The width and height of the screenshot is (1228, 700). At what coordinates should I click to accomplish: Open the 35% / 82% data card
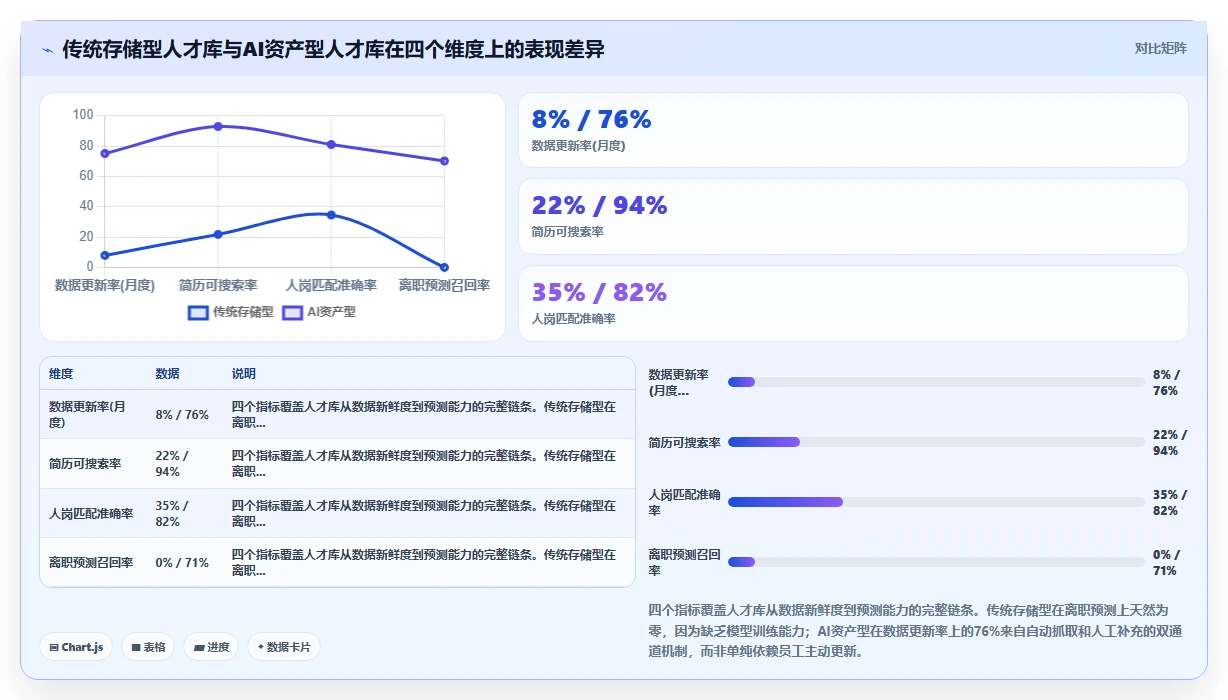pos(853,303)
